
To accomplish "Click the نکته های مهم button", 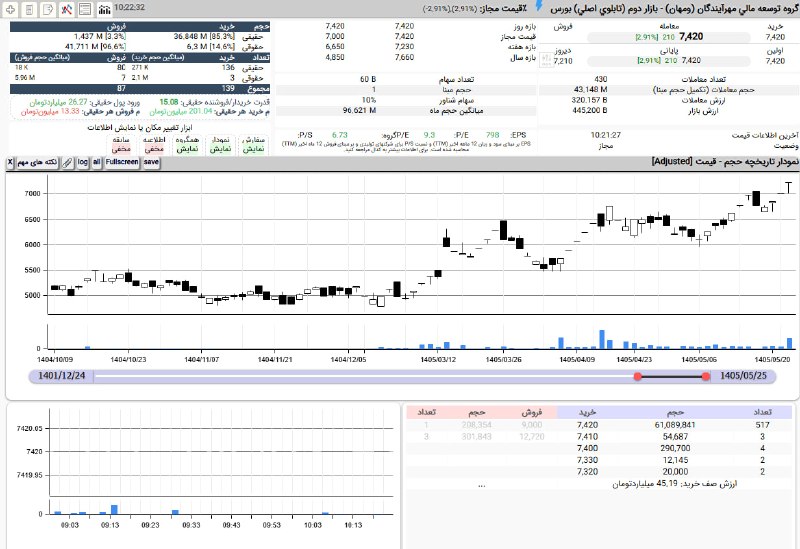I will tap(37, 162).
